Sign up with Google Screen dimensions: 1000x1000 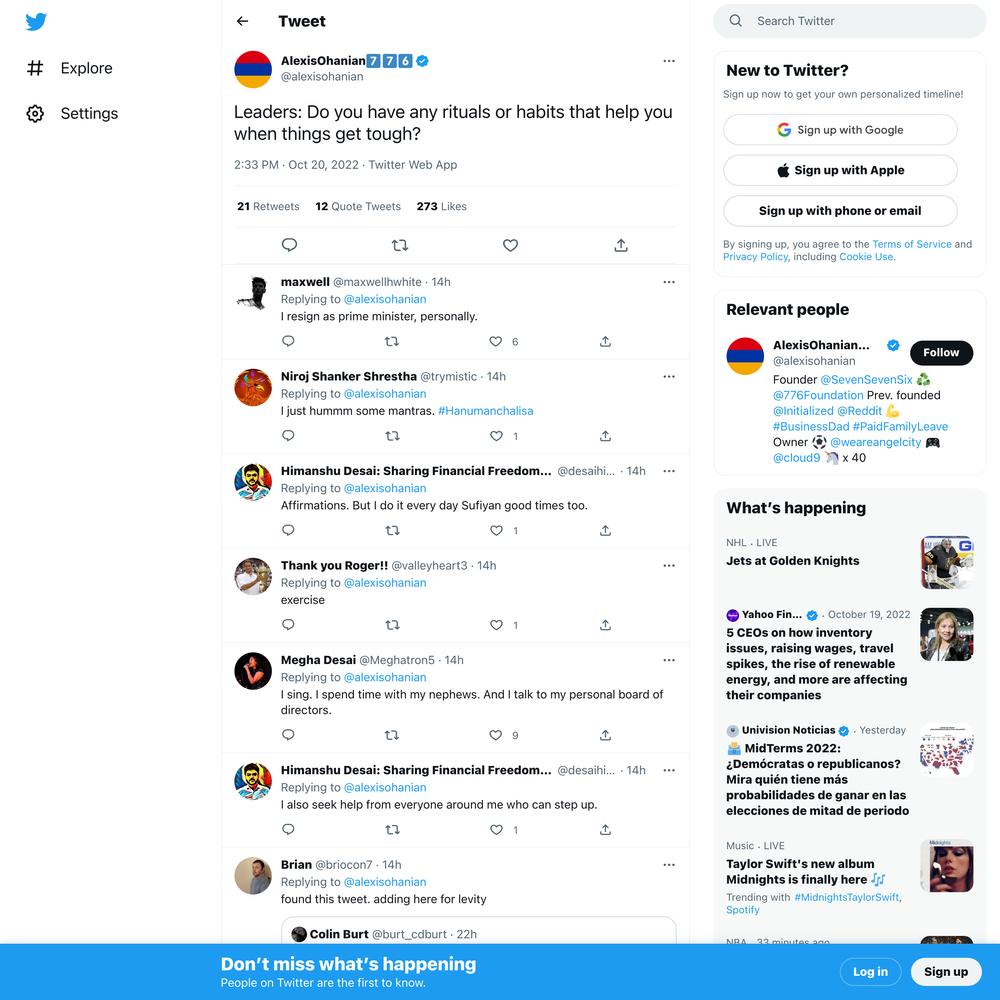[x=840, y=130]
